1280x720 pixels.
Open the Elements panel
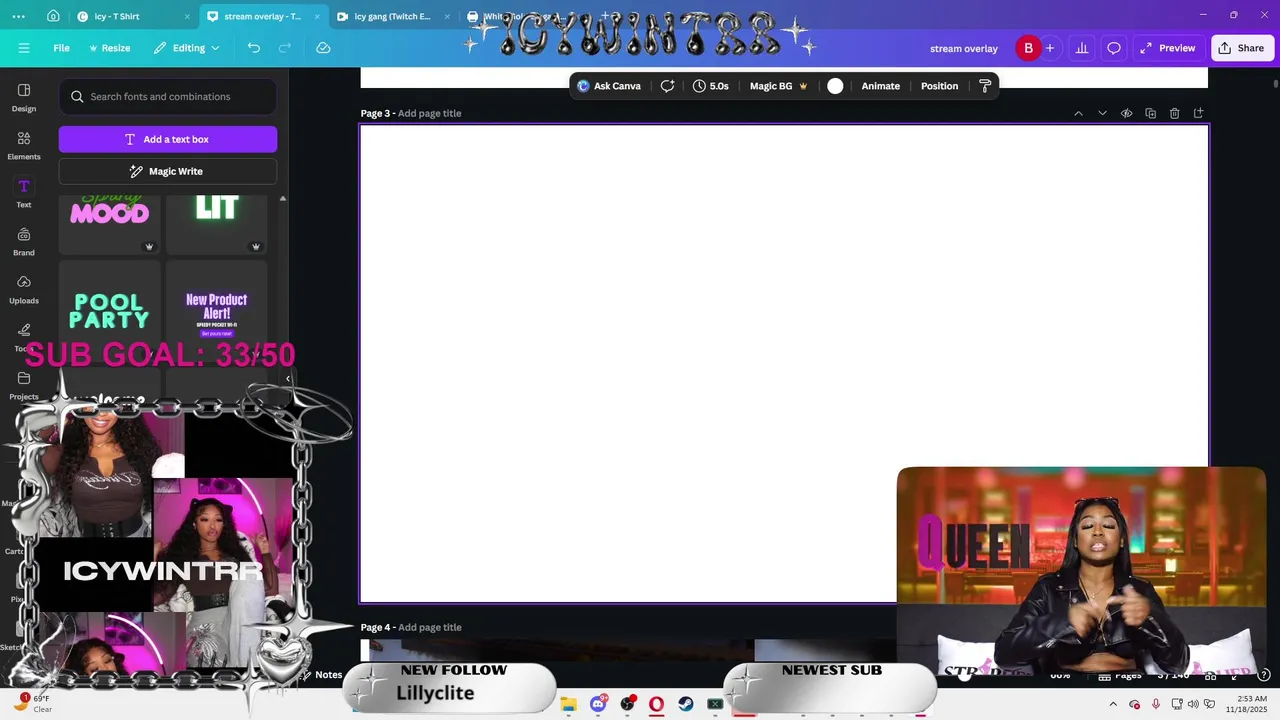(24, 145)
